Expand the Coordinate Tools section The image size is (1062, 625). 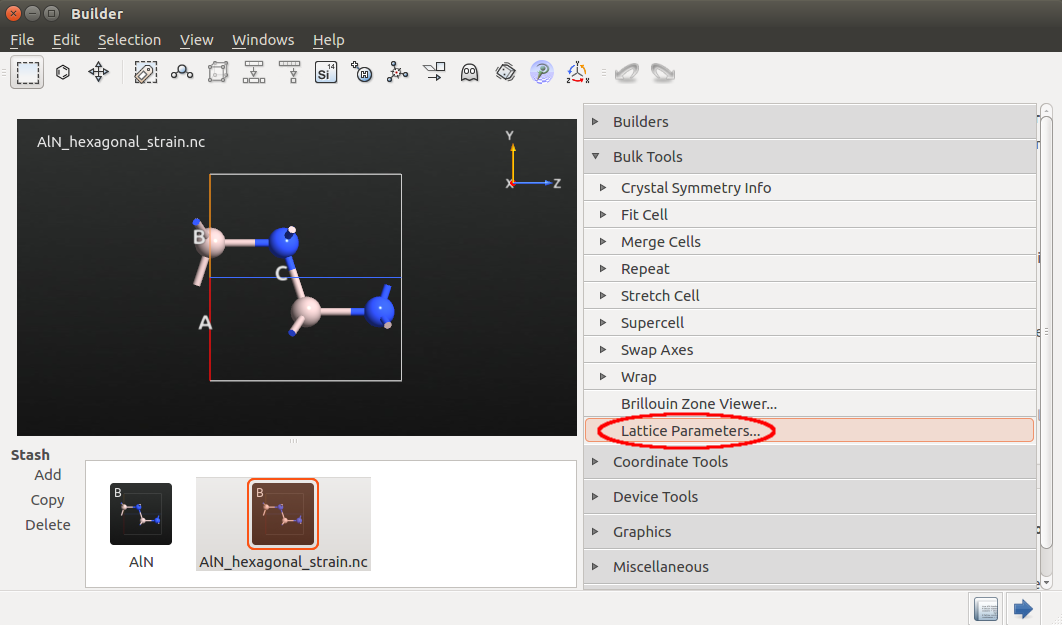pos(810,462)
